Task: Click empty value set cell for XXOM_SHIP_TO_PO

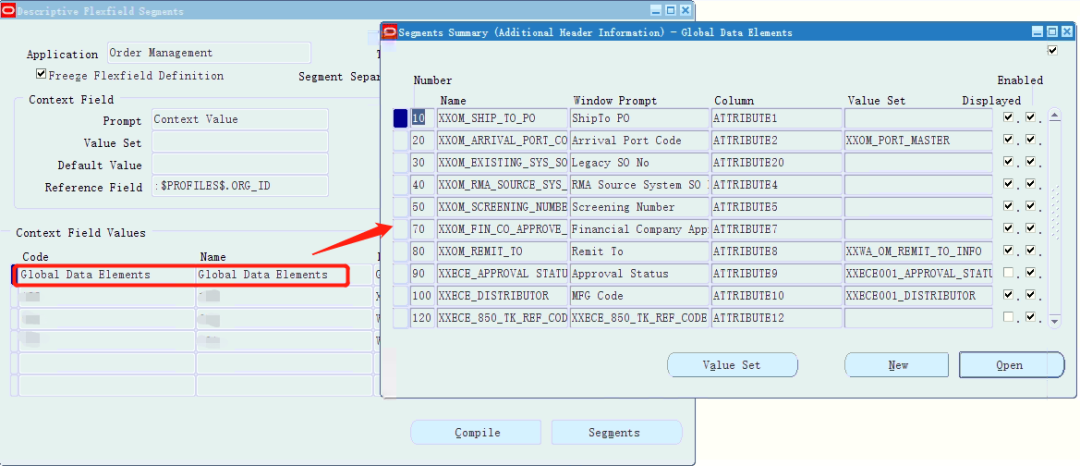Action: click(x=919, y=118)
